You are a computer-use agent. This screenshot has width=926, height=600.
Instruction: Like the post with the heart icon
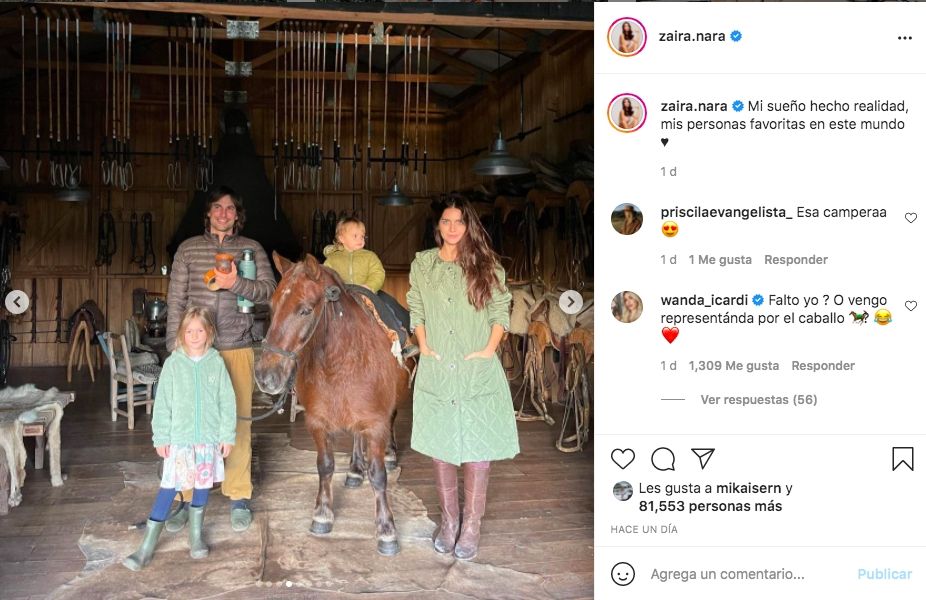(x=622, y=459)
